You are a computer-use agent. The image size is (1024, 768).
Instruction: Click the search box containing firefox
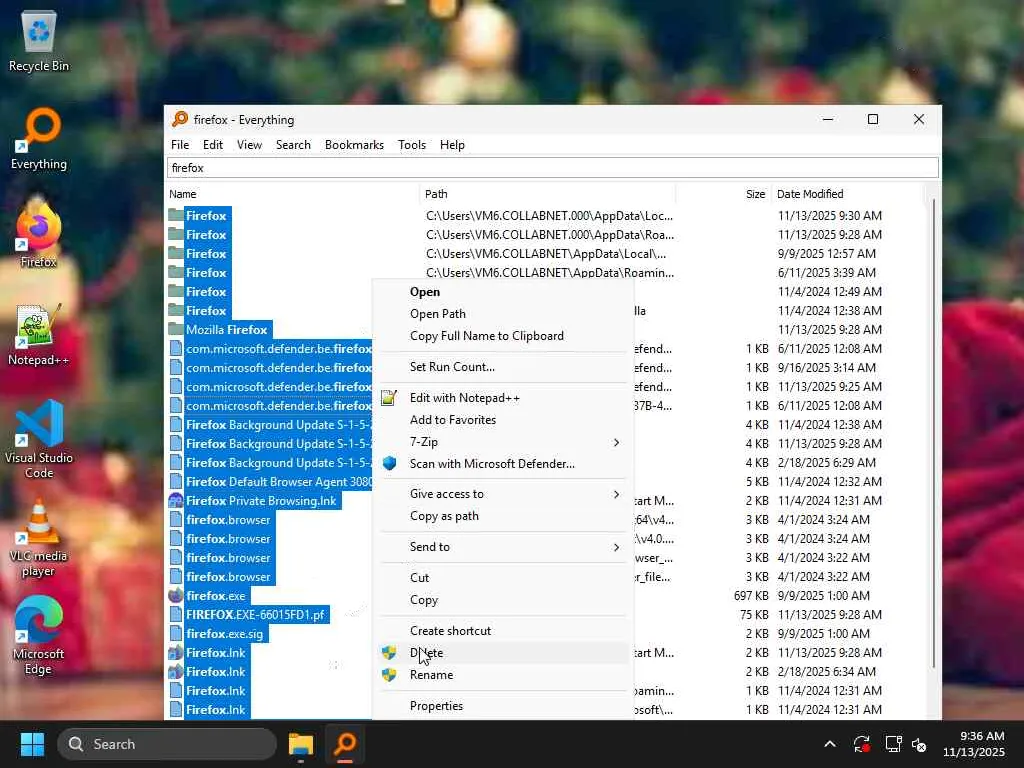[552, 168]
